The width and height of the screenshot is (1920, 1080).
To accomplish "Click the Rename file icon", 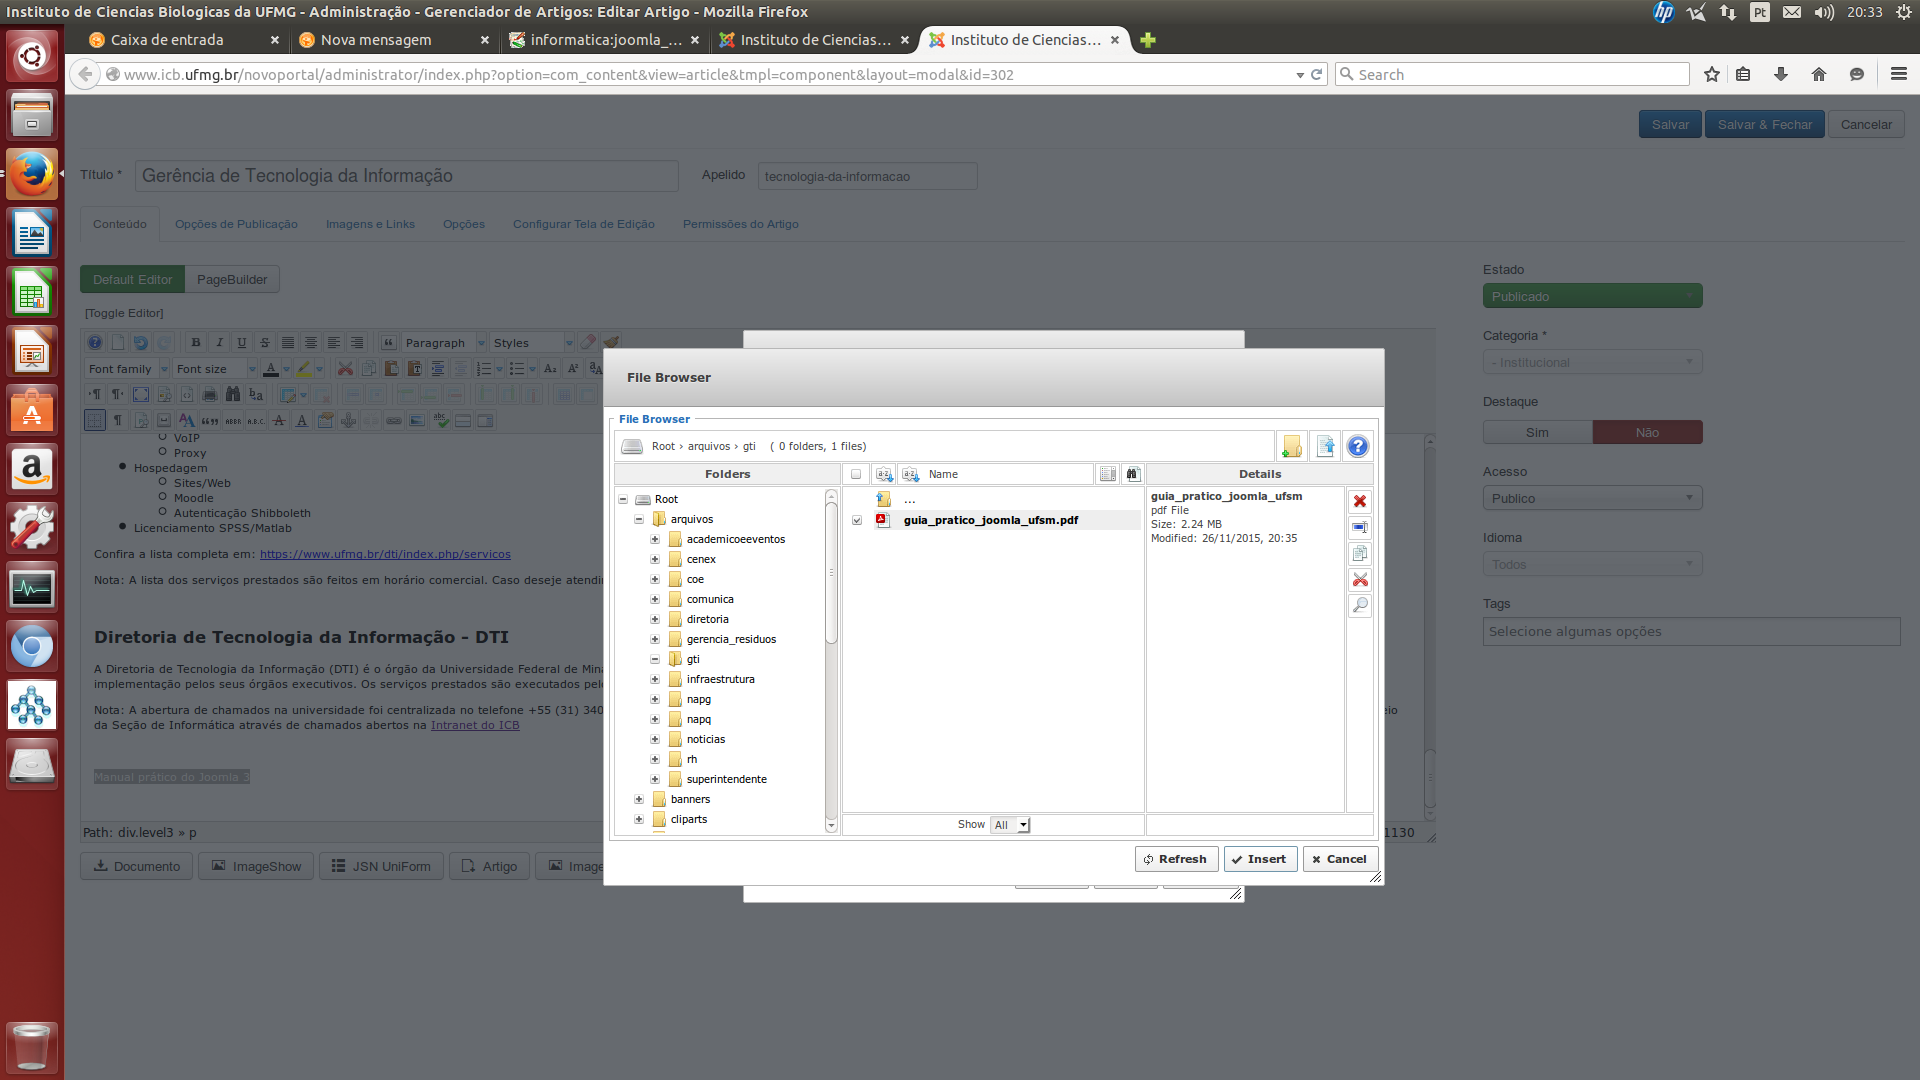I will 1360,528.
